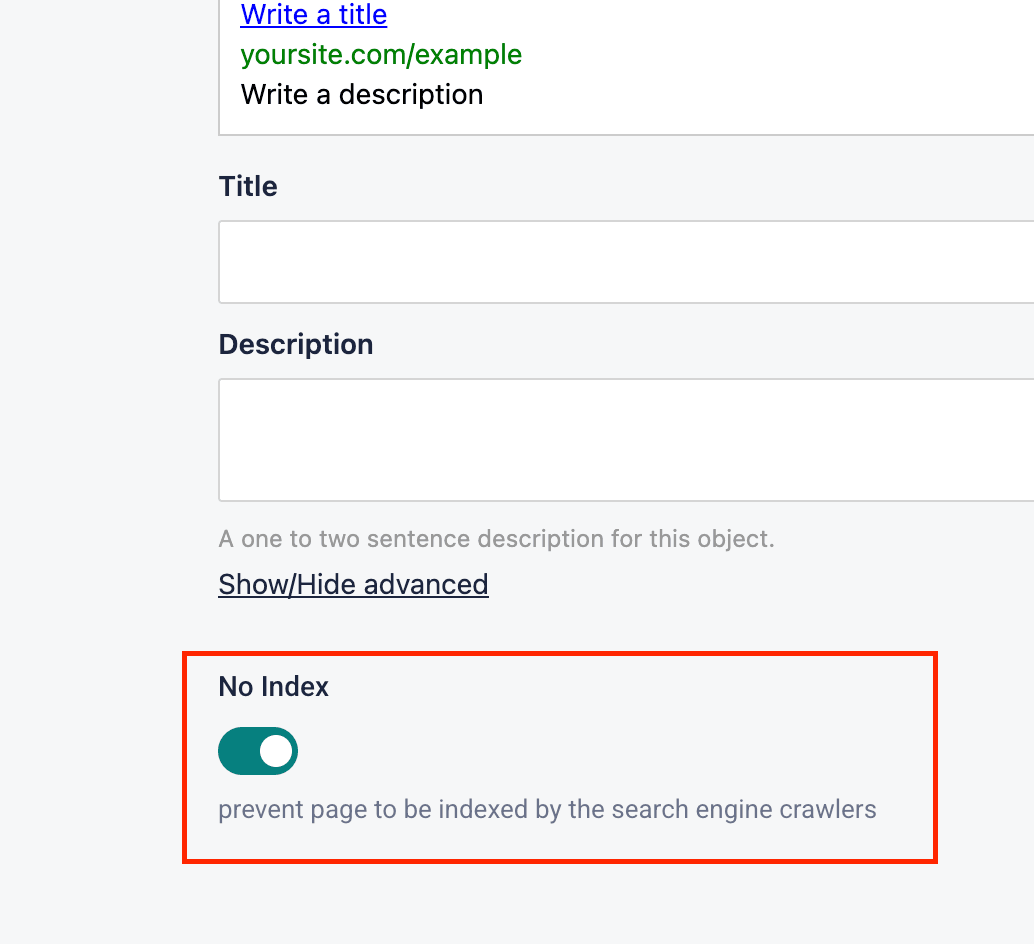This screenshot has width=1034, height=944.
Task: Click the Title field label
Action: coord(248,187)
